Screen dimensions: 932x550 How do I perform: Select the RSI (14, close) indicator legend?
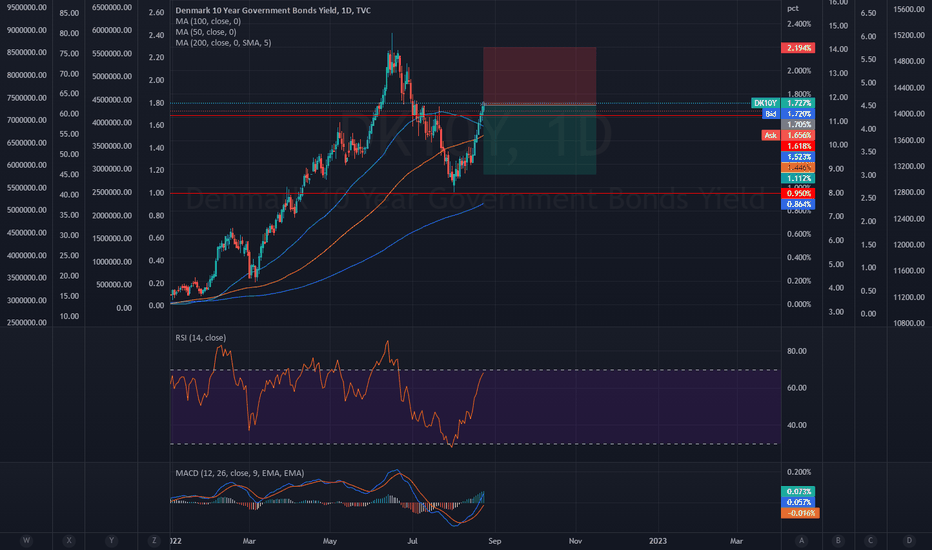(x=200, y=338)
